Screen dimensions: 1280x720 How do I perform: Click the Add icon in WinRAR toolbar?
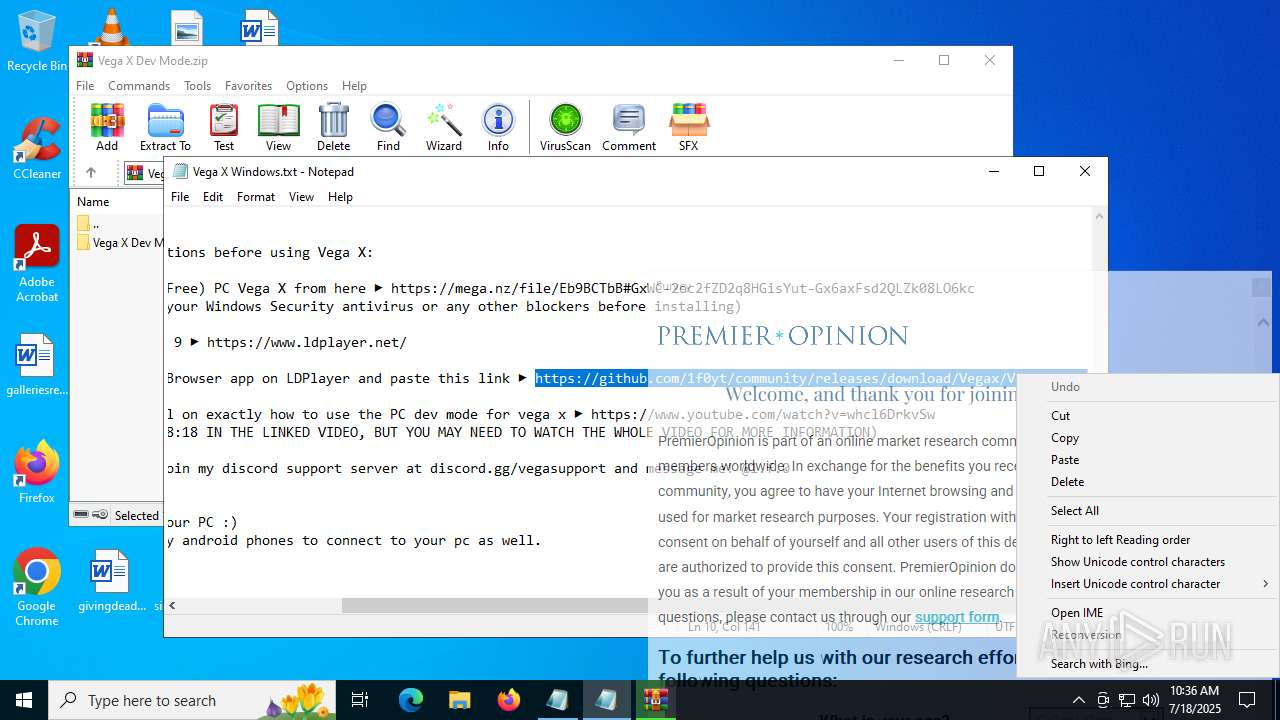pyautogui.click(x=107, y=127)
